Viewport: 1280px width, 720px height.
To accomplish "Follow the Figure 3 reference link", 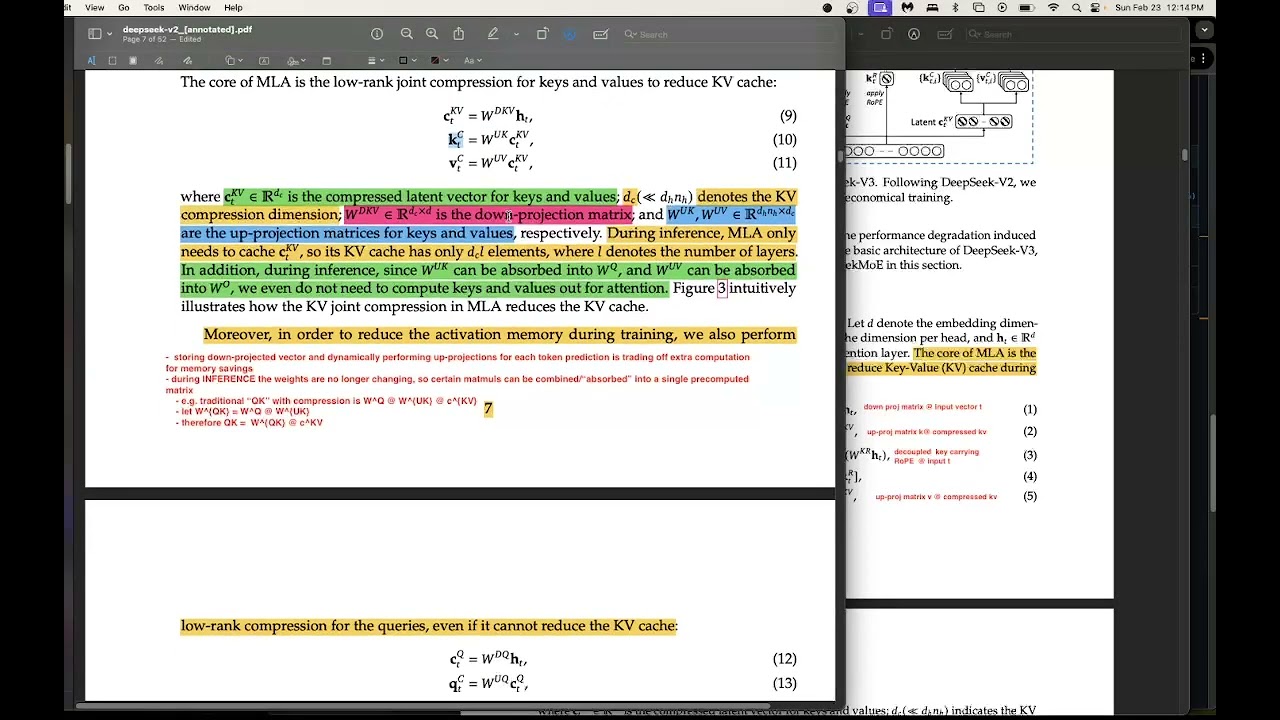I will click(721, 288).
